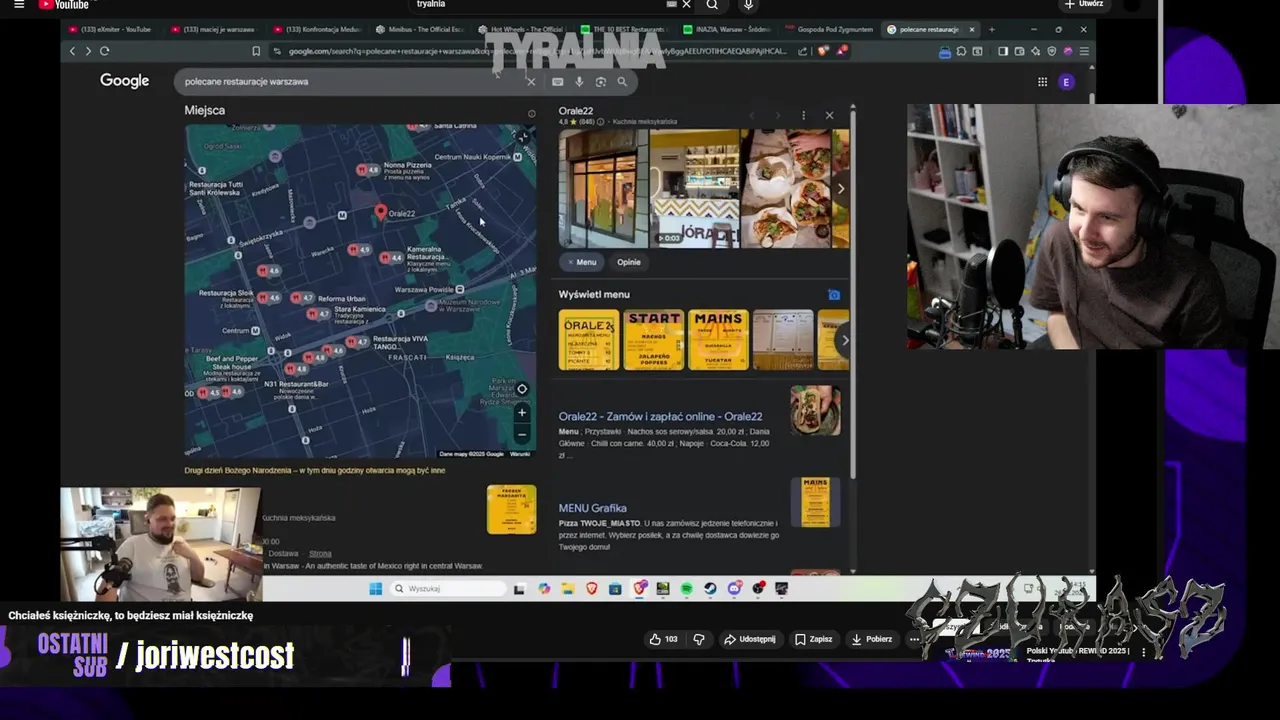Click the Google voice search microphone

[579, 82]
